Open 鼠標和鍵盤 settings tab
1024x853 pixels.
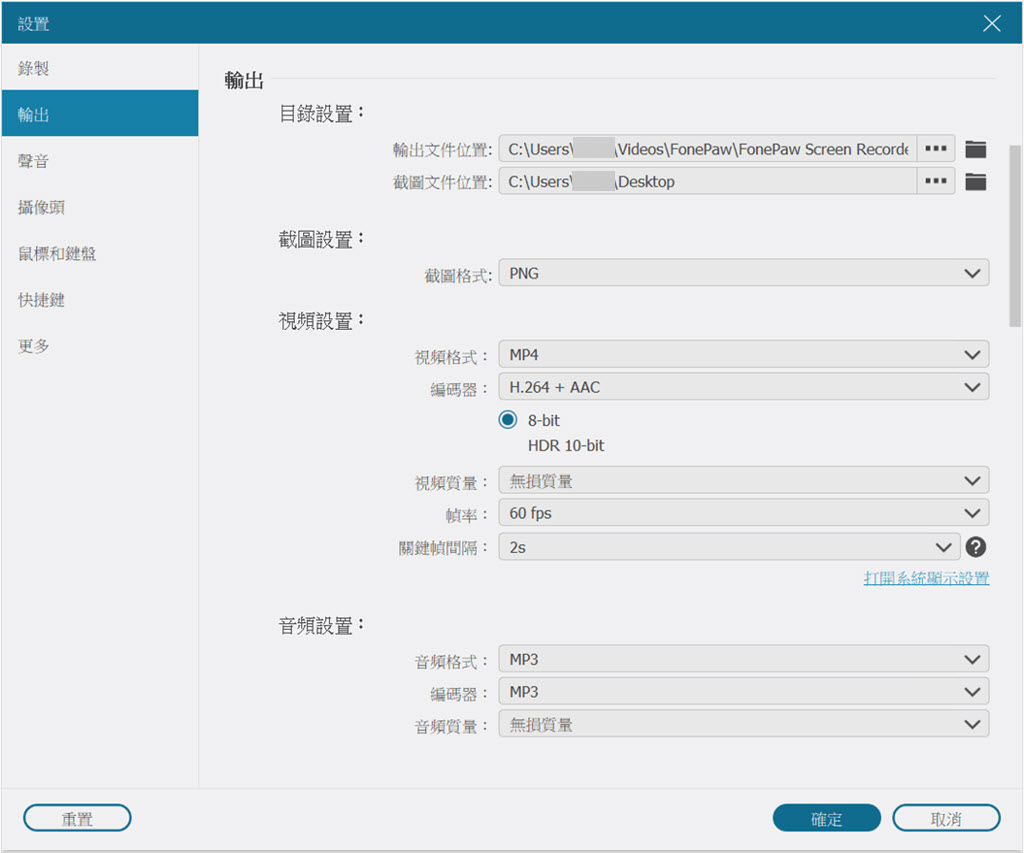[100, 253]
